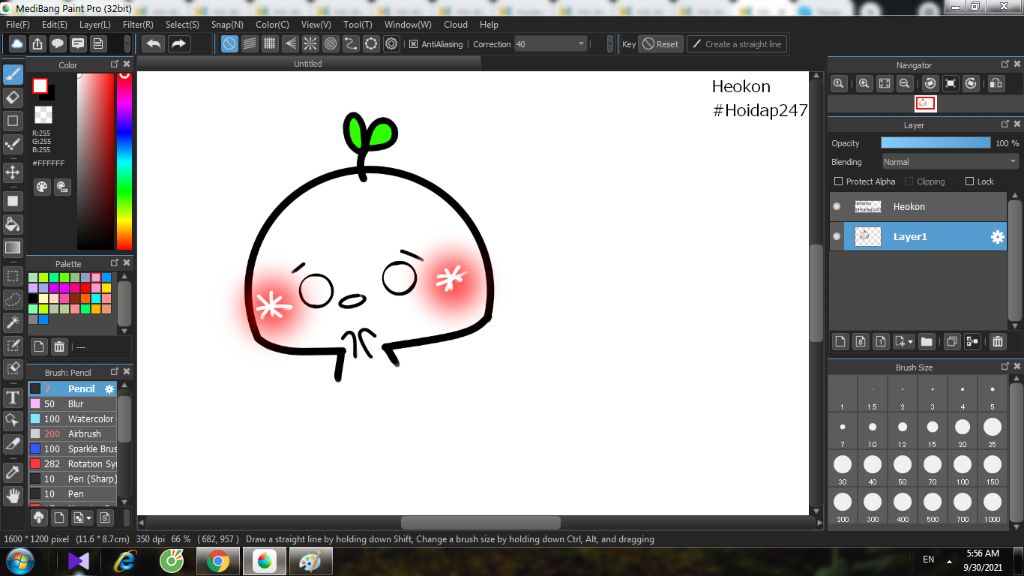Viewport: 1024px width, 576px height.
Task: Enable Protect Alpha checkbox
Action: coord(838,181)
